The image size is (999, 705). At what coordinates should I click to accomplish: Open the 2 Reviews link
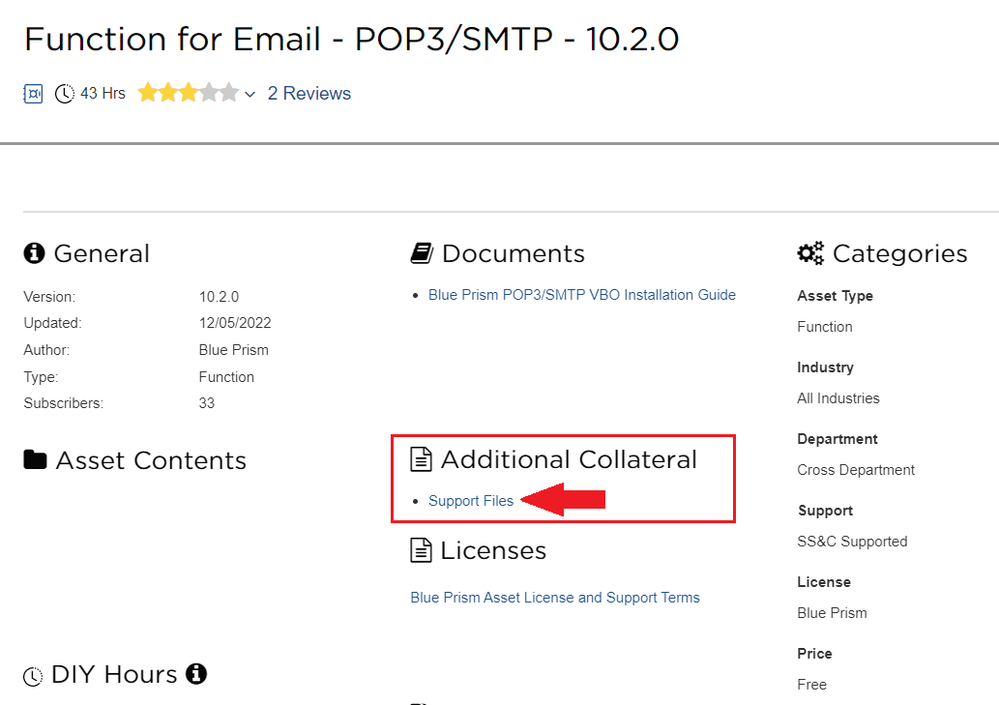pyautogui.click(x=309, y=94)
